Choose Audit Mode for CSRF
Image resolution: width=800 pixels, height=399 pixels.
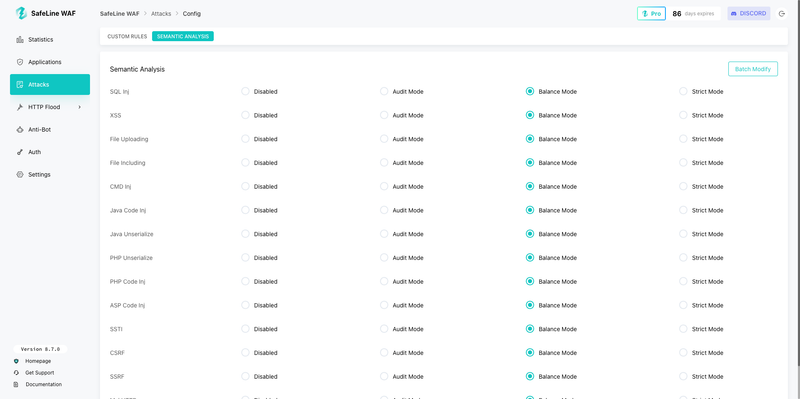pyautogui.click(x=384, y=353)
